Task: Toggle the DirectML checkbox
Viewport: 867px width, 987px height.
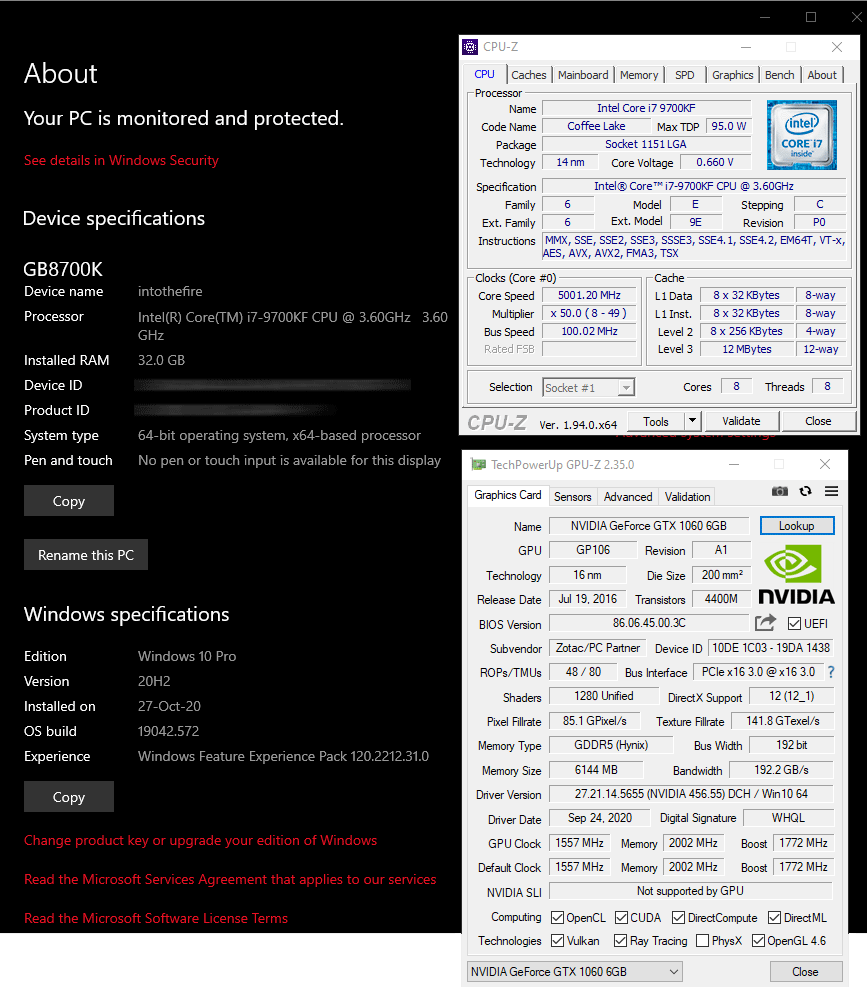Action: pos(774,918)
